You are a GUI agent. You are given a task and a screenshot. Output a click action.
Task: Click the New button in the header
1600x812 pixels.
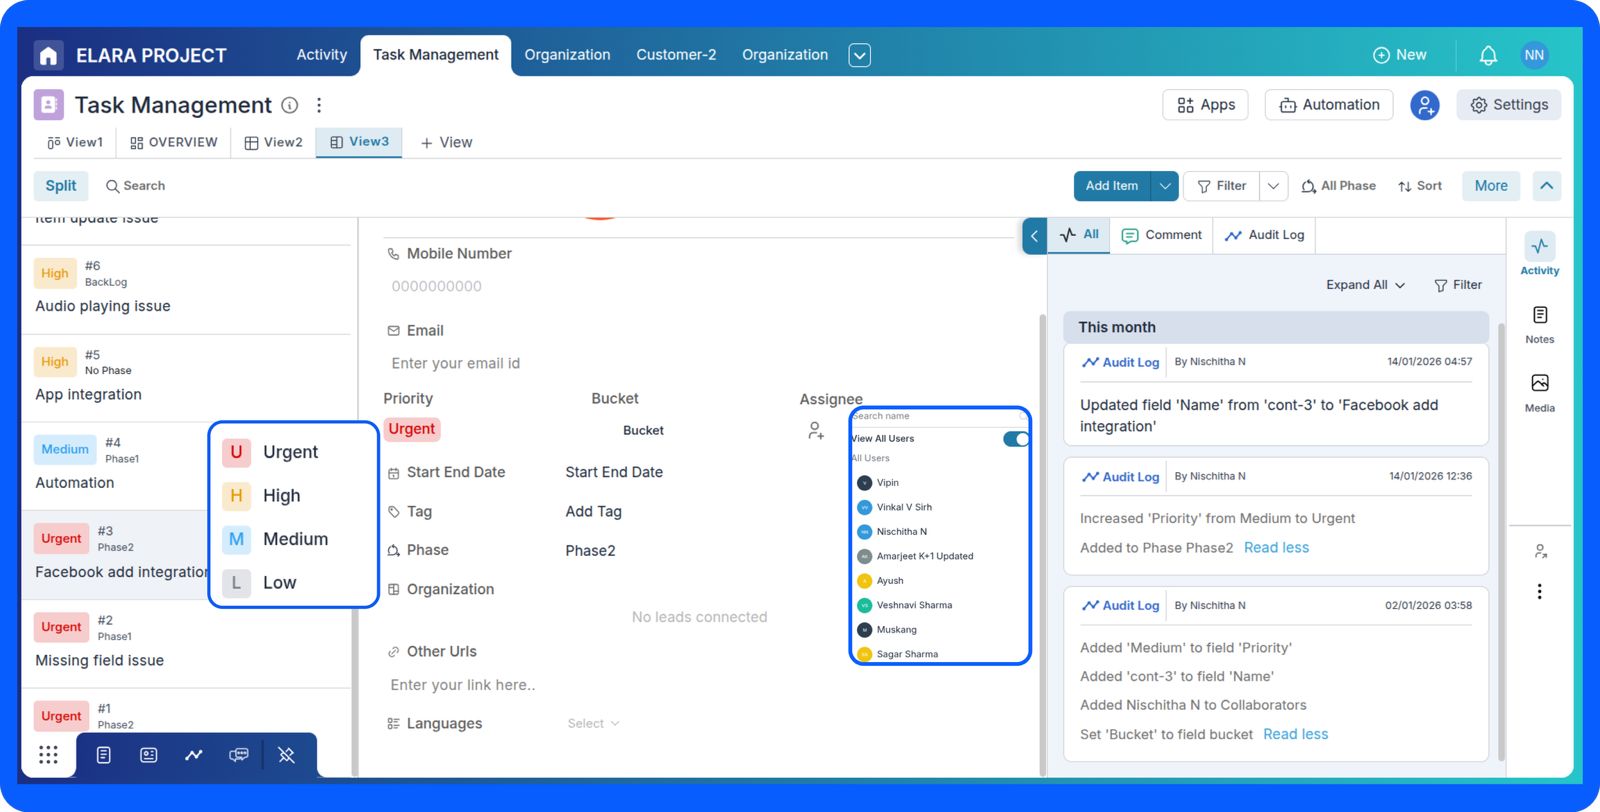1400,55
